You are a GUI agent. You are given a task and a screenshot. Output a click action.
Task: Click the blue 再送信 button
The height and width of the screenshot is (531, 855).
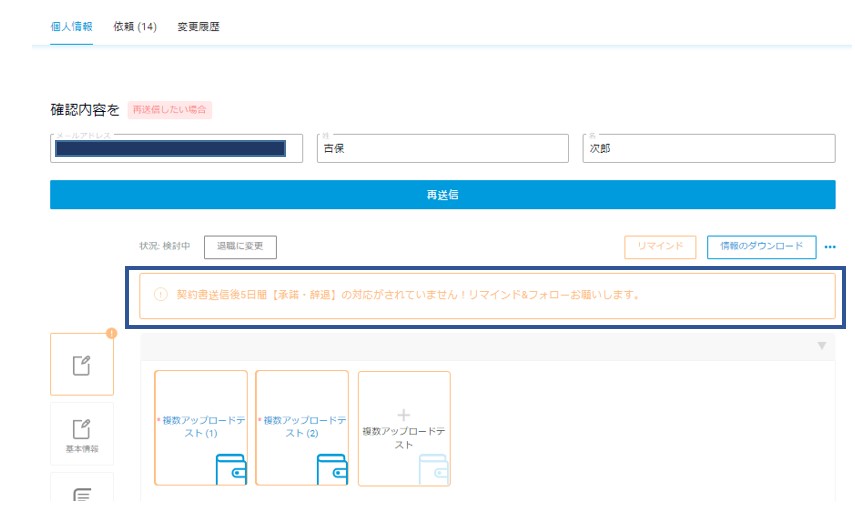(443, 195)
